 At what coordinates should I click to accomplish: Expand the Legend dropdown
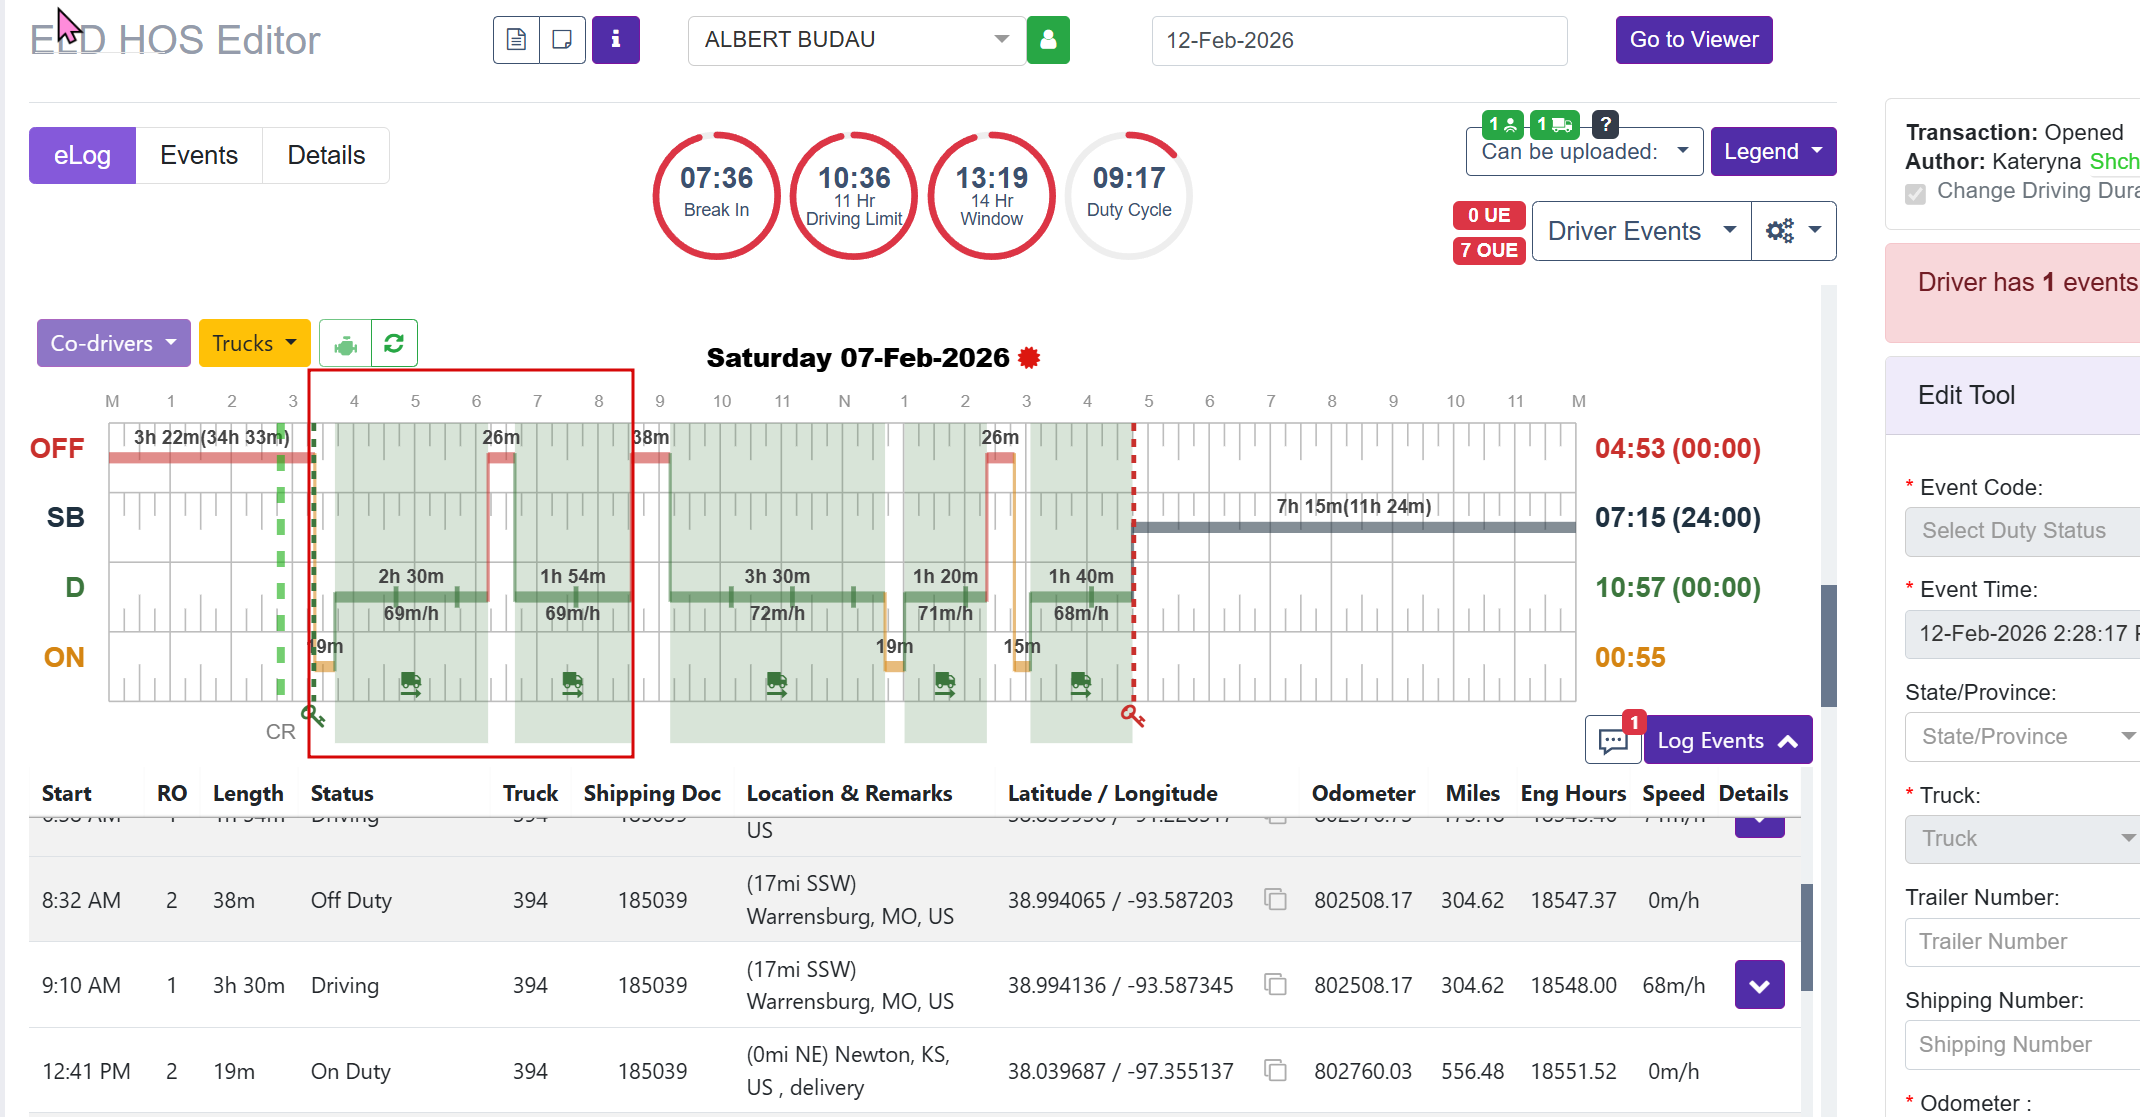[x=1772, y=152]
